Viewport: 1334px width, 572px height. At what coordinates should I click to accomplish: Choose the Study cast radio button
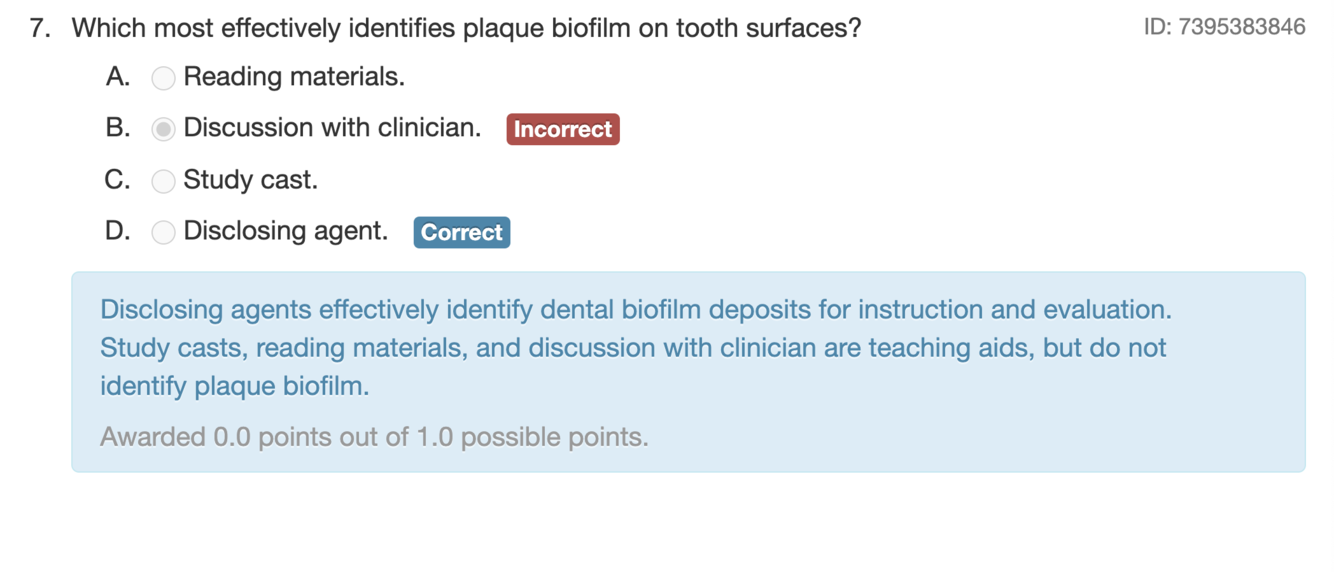pyautogui.click(x=163, y=181)
